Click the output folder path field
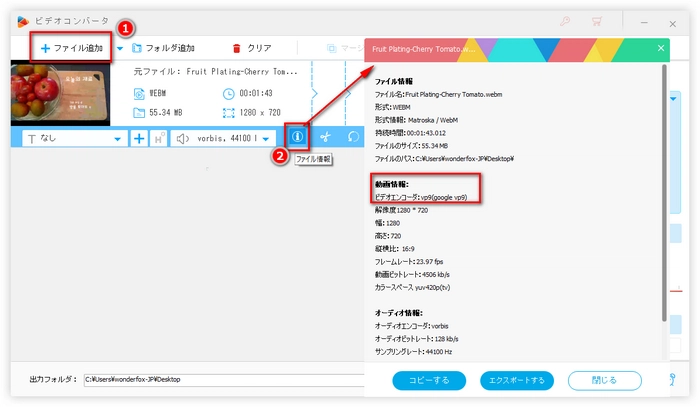The width and height of the screenshot is (700, 407). tap(220, 379)
